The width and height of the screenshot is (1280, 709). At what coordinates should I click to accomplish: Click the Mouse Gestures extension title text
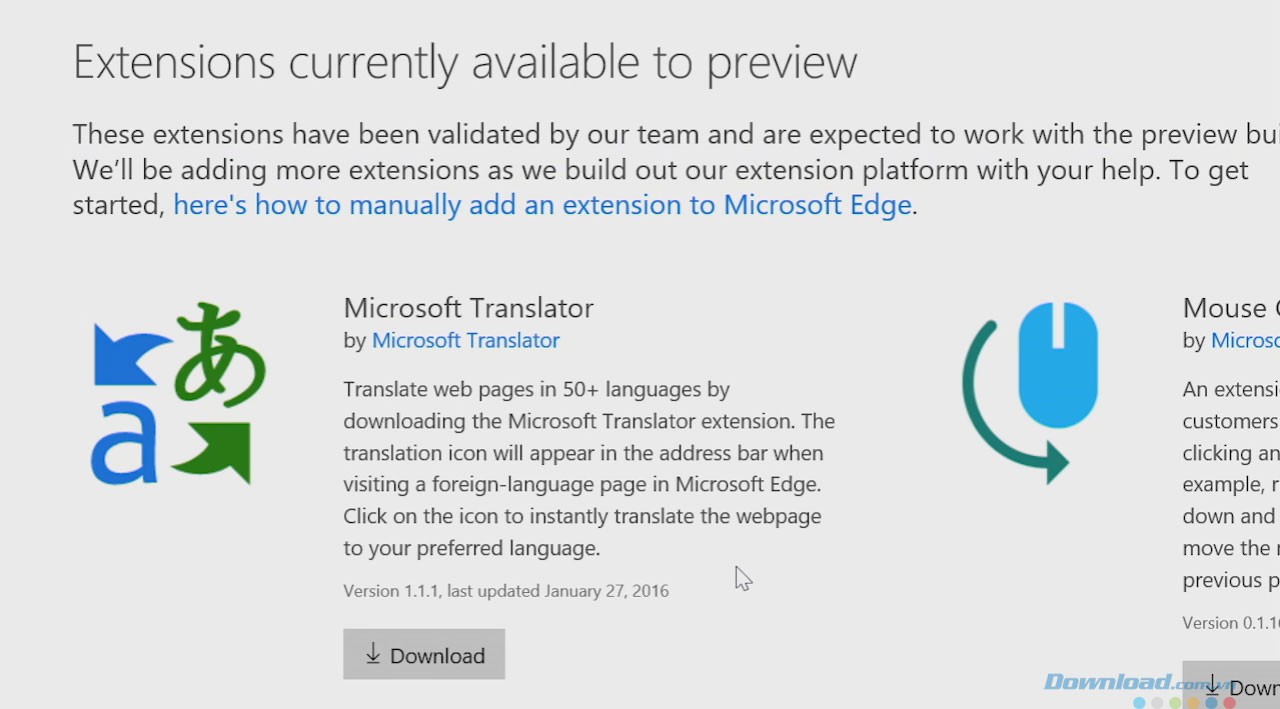pos(1228,308)
